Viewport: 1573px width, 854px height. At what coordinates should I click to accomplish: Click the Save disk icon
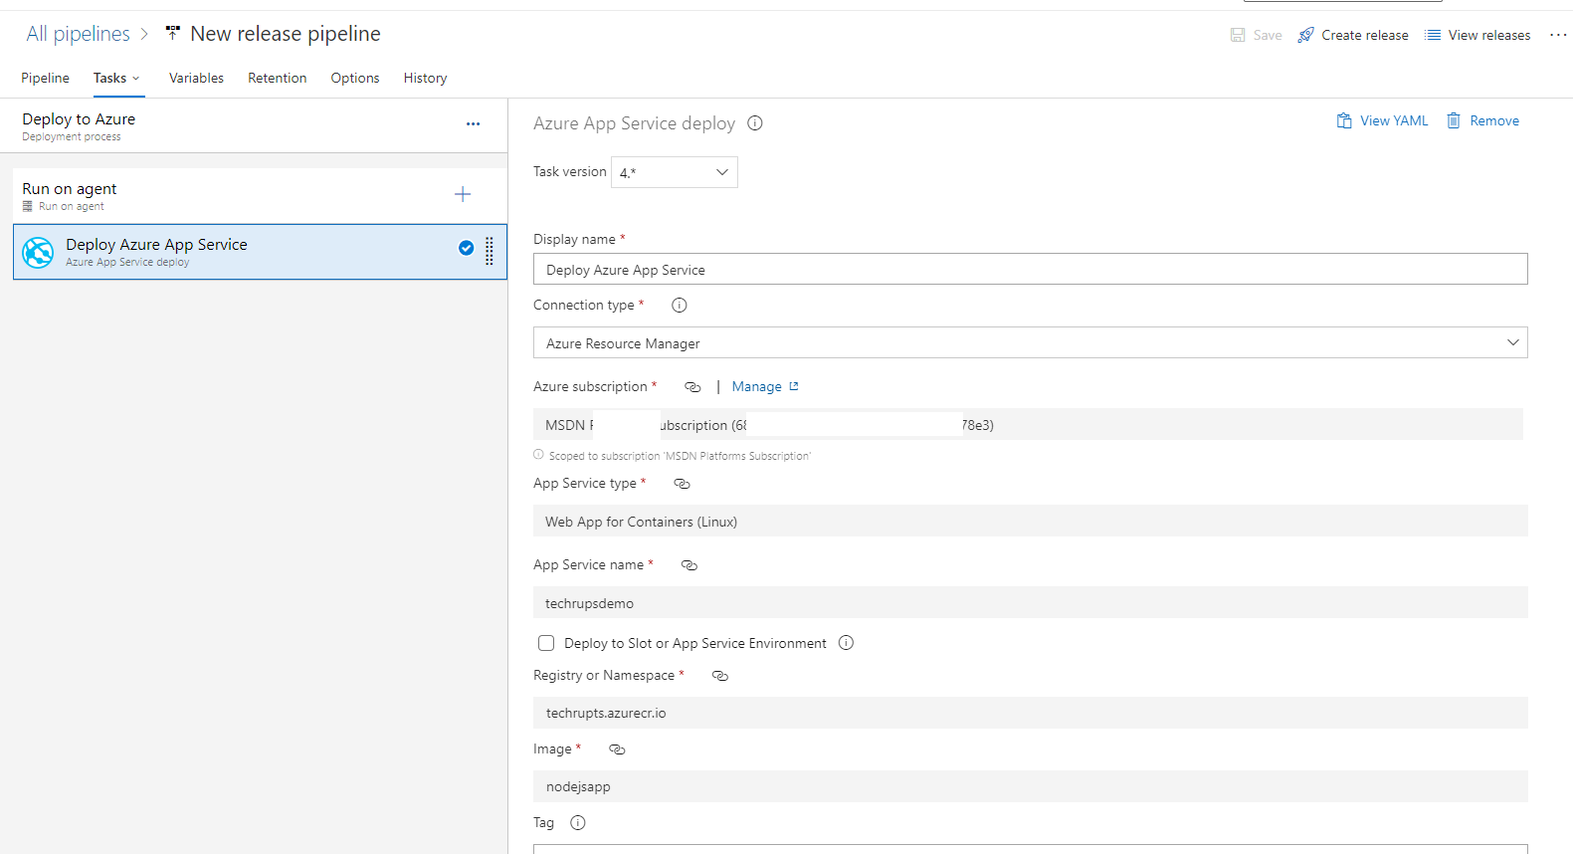point(1238,35)
